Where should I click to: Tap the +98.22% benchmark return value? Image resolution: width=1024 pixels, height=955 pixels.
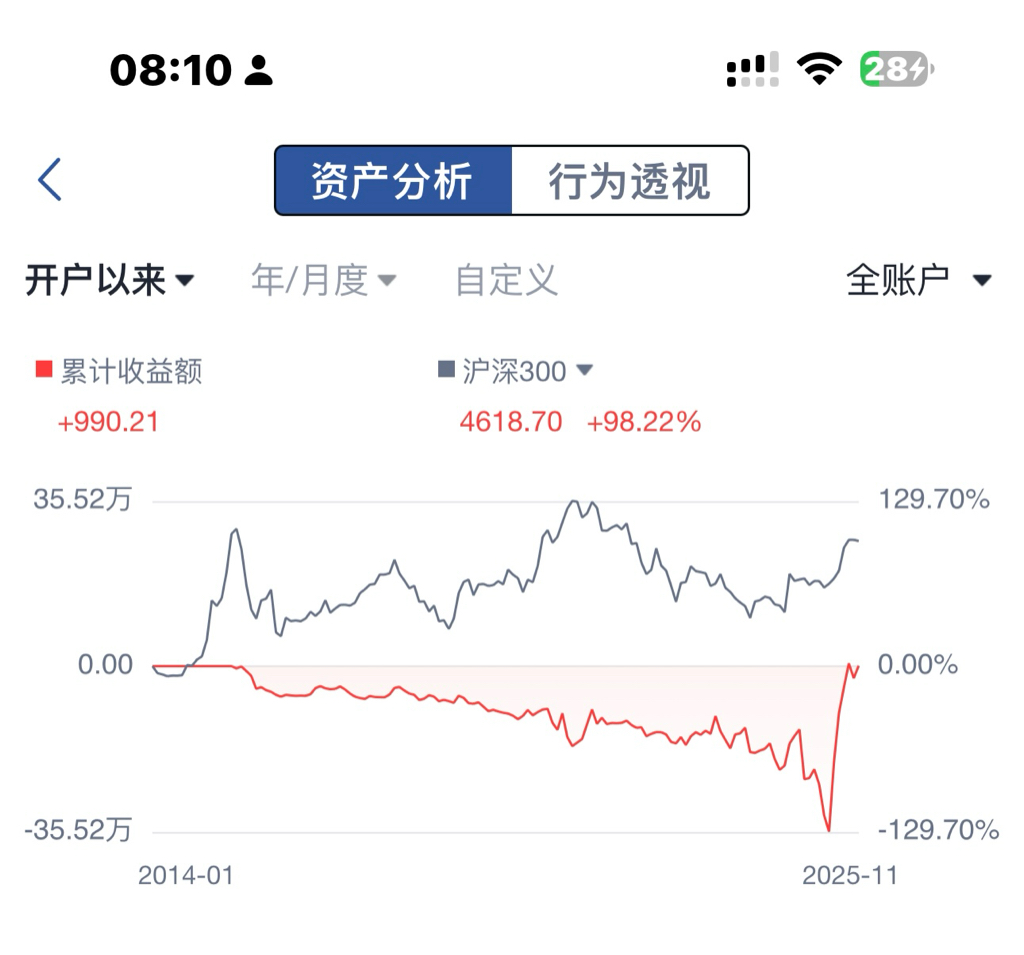[644, 422]
